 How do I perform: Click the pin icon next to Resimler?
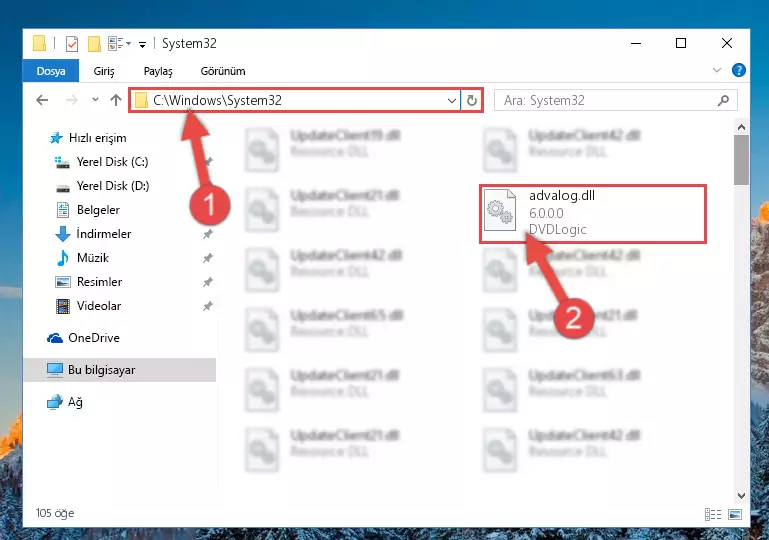click(208, 282)
